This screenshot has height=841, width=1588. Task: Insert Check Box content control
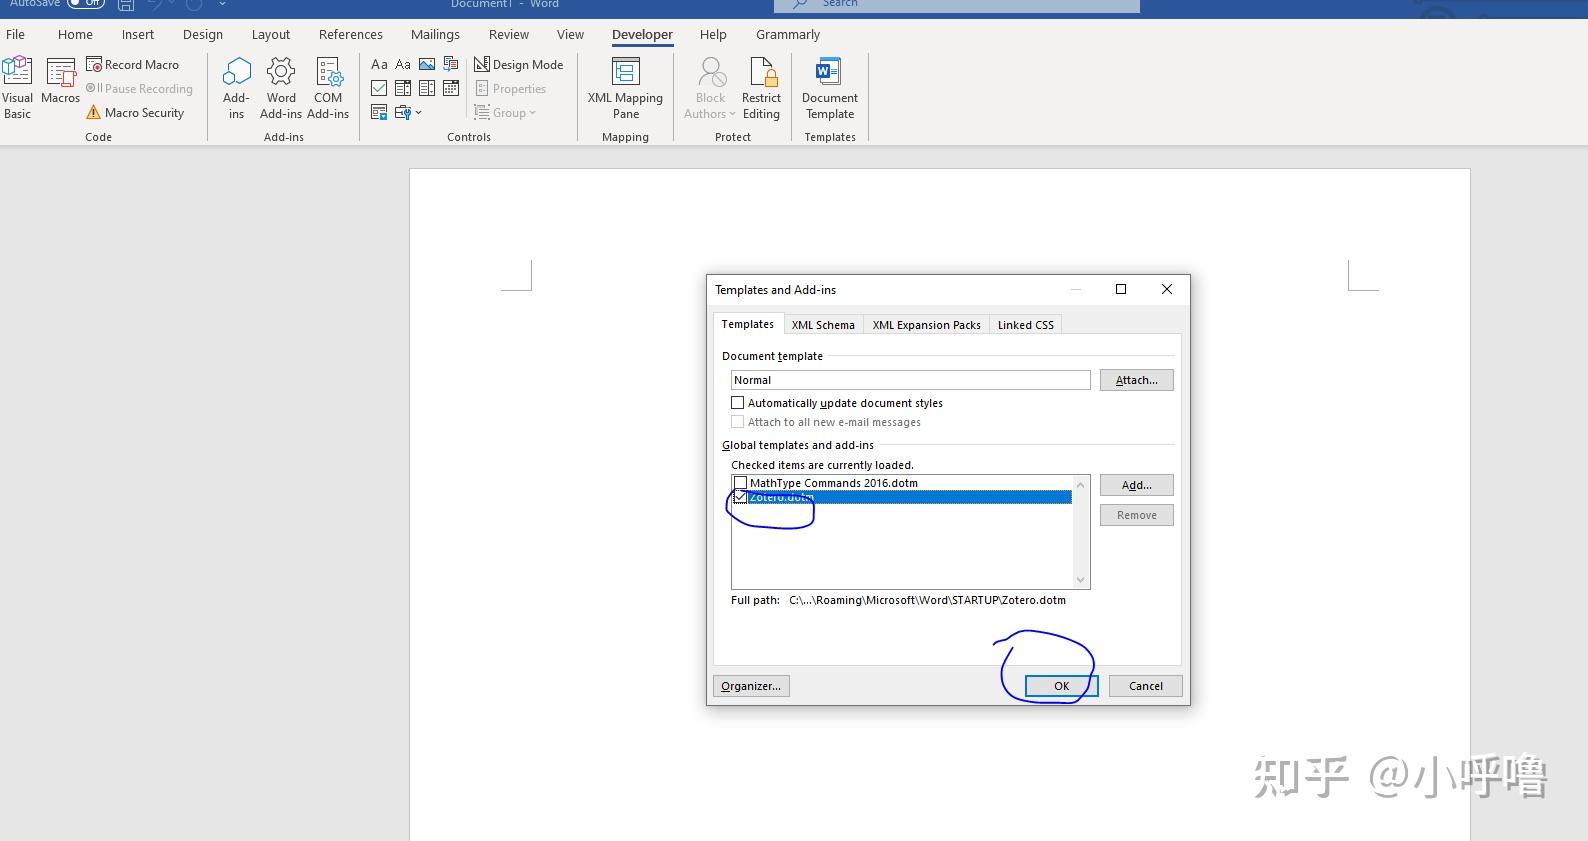(379, 88)
